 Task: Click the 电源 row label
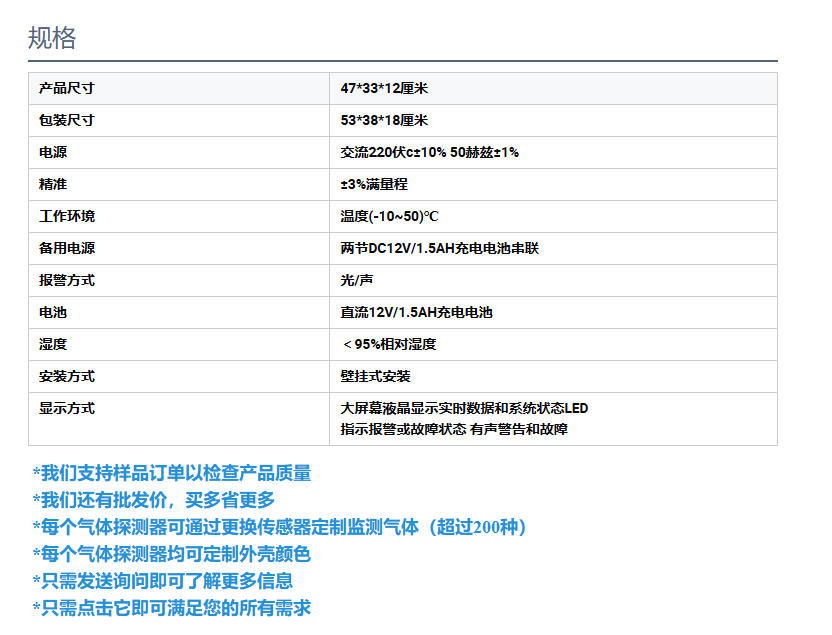(53, 152)
